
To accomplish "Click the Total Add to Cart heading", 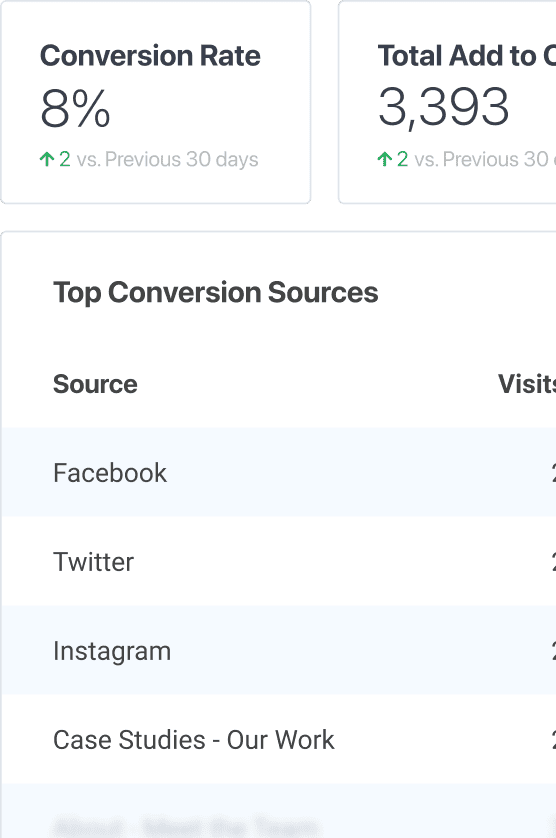I will 466,56.
